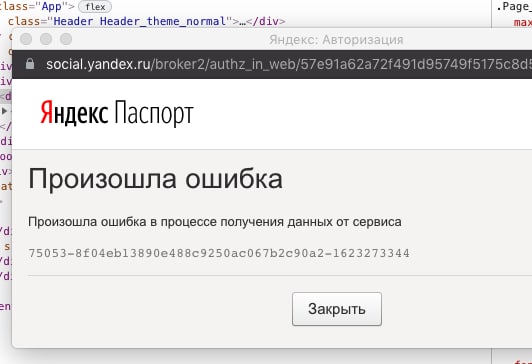Screen dimensions: 532x364
Task: Select the error code 75053-8f04eb13890e488c9250ac067b2c90a2-1623273344
Action: coord(219,253)
